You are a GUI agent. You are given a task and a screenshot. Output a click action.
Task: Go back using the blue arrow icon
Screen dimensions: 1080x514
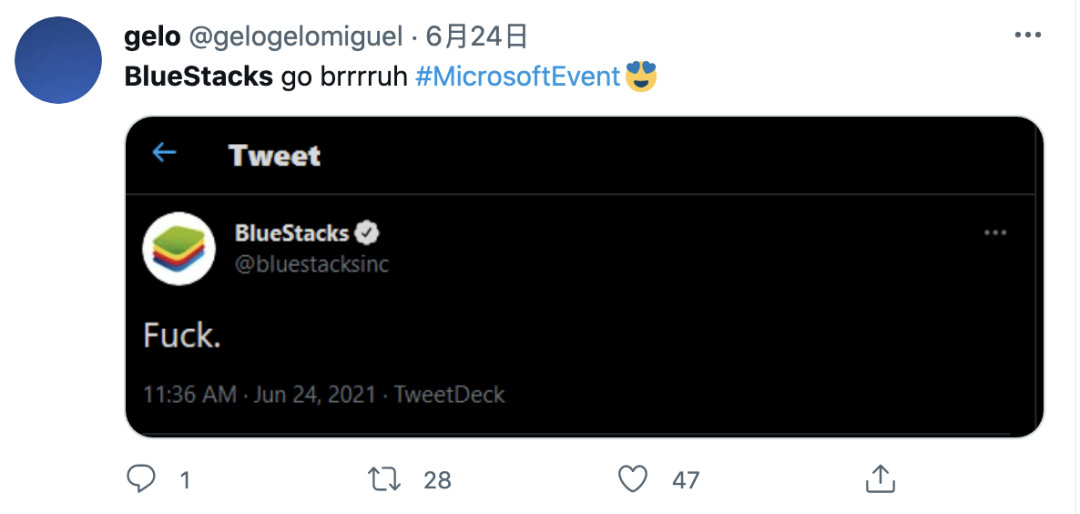pyautogui.click(x=164, y=152)
